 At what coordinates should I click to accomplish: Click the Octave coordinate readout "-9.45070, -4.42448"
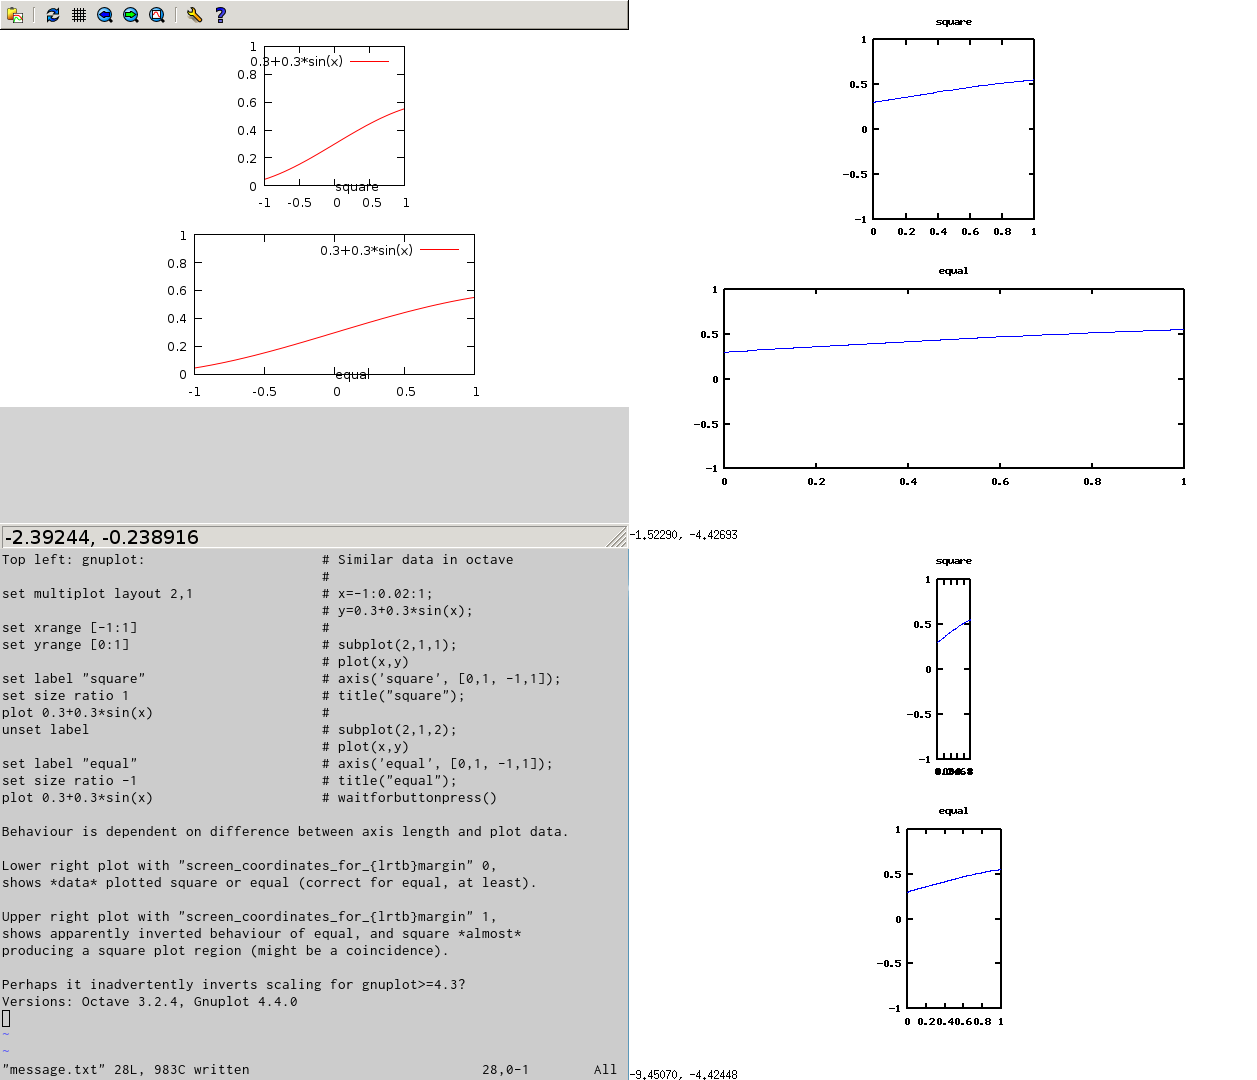tap(684, 1075)
